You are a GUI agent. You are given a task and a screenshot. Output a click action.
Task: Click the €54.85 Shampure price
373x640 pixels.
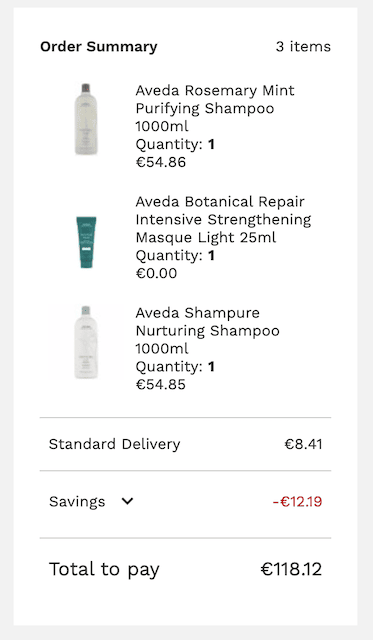[x=161, y=384]
